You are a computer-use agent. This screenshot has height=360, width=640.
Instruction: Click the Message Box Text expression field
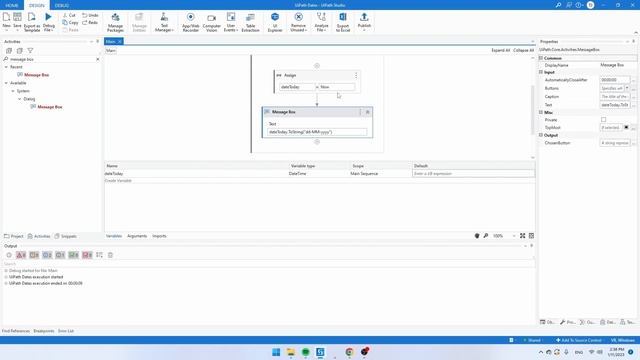[317, 132]
